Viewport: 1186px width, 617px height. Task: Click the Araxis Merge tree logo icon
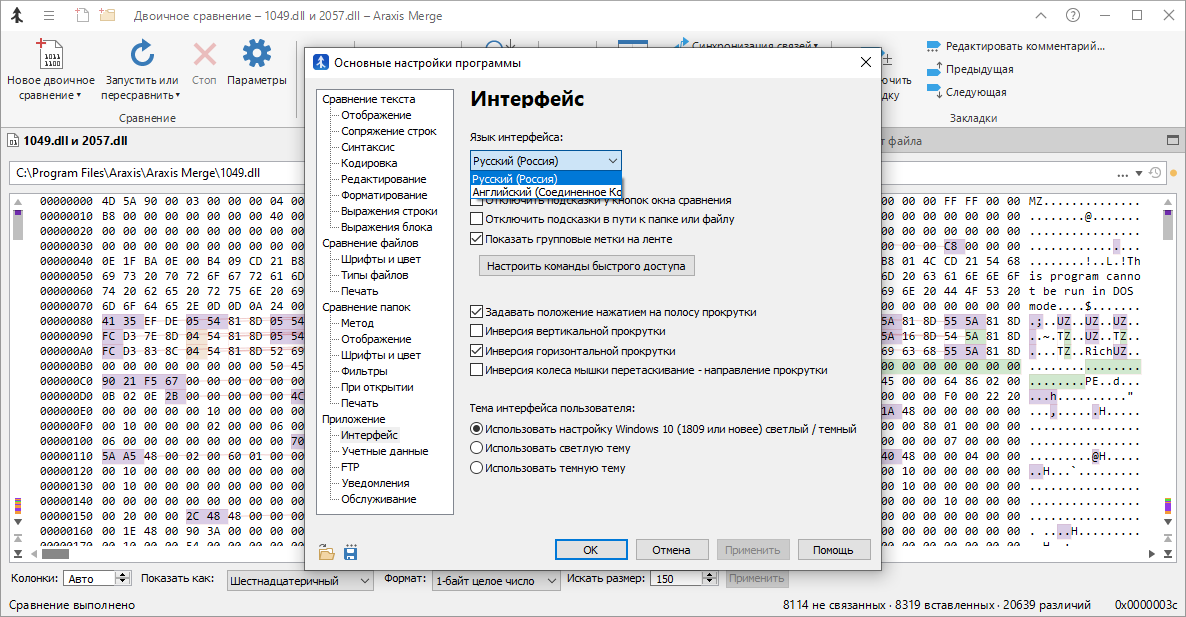pos(17,15)
